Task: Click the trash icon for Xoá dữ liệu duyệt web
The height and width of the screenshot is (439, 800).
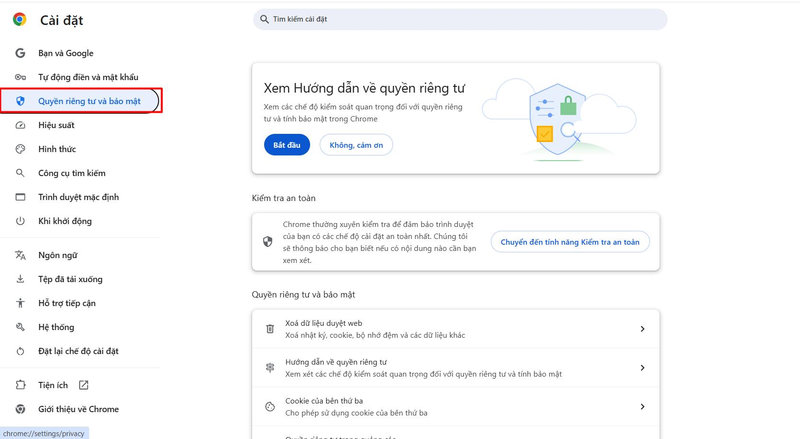Action: (x=270, y=329)
